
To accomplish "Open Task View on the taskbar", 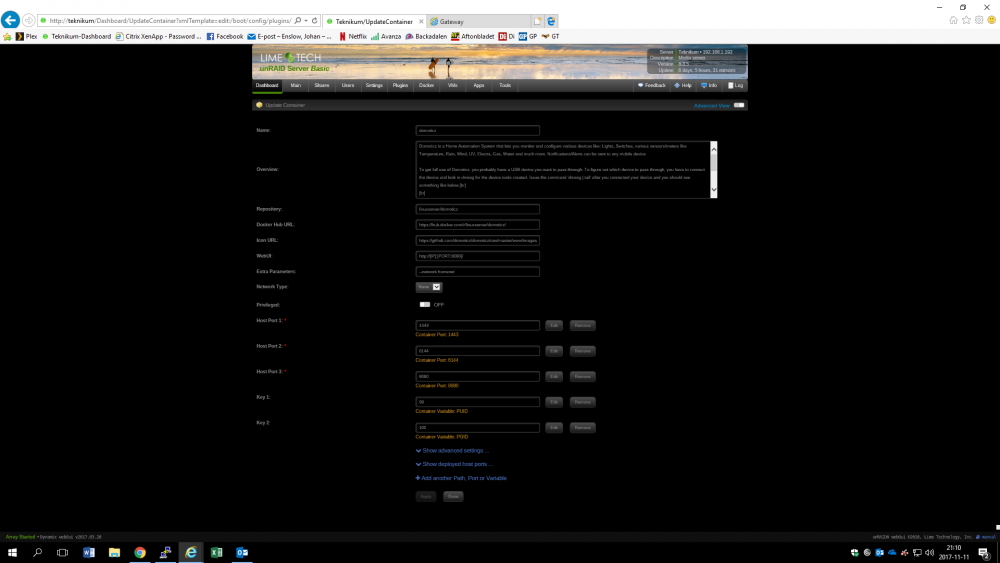I will (62, 553).
